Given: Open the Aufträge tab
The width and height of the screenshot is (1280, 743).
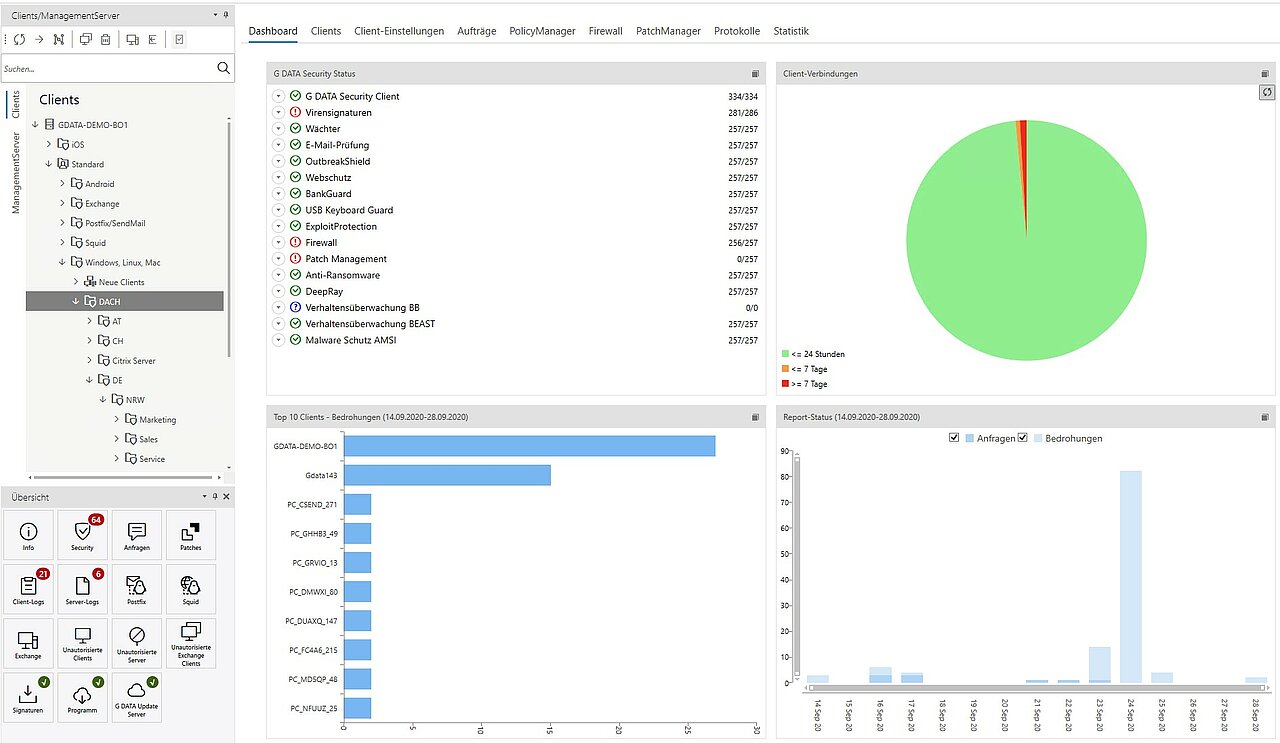Looking at the screenshot, I should [477, 31].
